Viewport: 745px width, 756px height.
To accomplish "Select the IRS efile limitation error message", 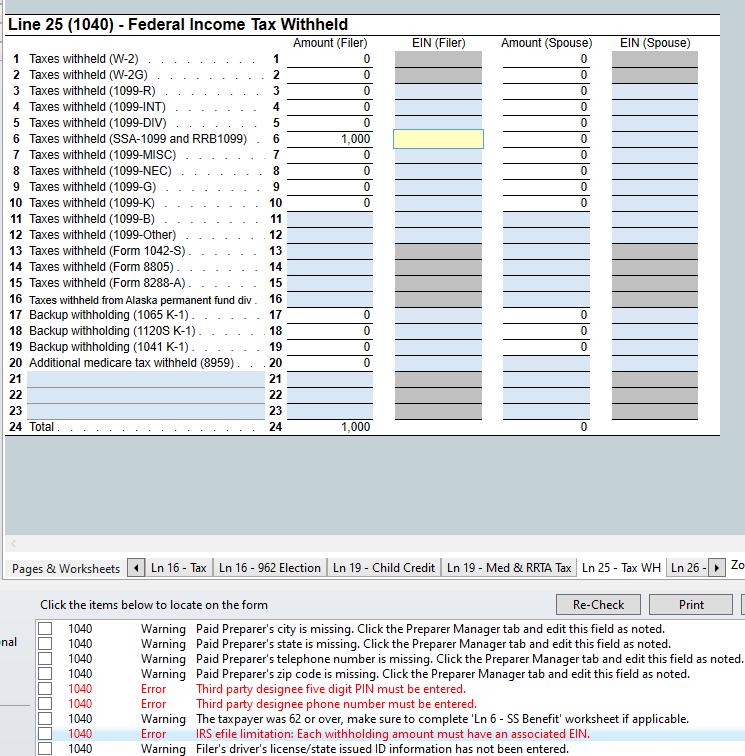I will 393,734.
